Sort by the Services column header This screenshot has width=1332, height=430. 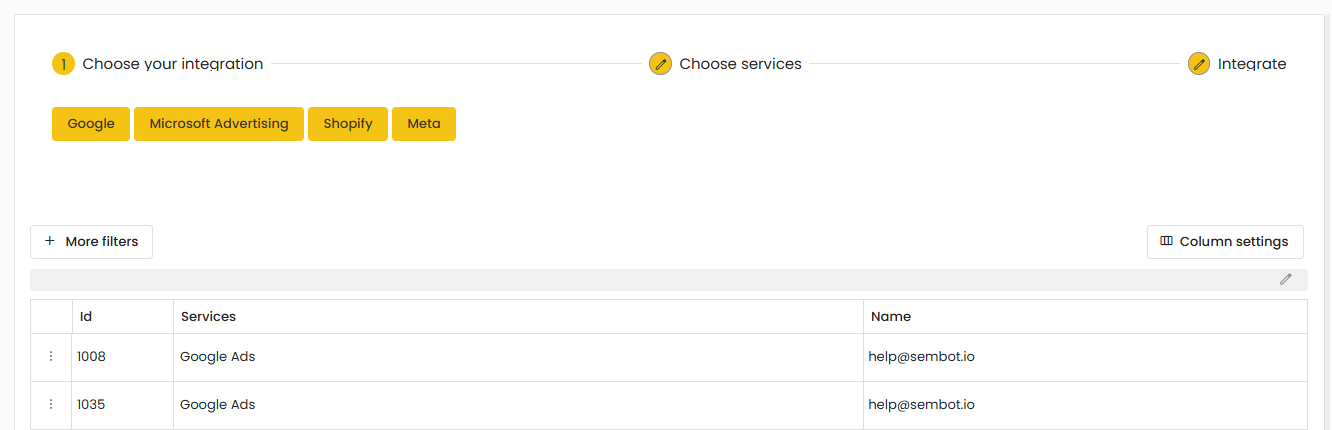coord(208,317)
